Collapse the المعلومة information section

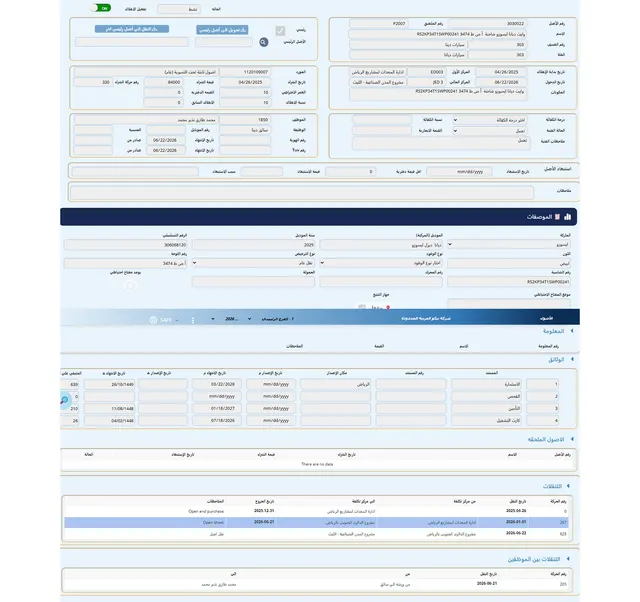click(572, 331)
